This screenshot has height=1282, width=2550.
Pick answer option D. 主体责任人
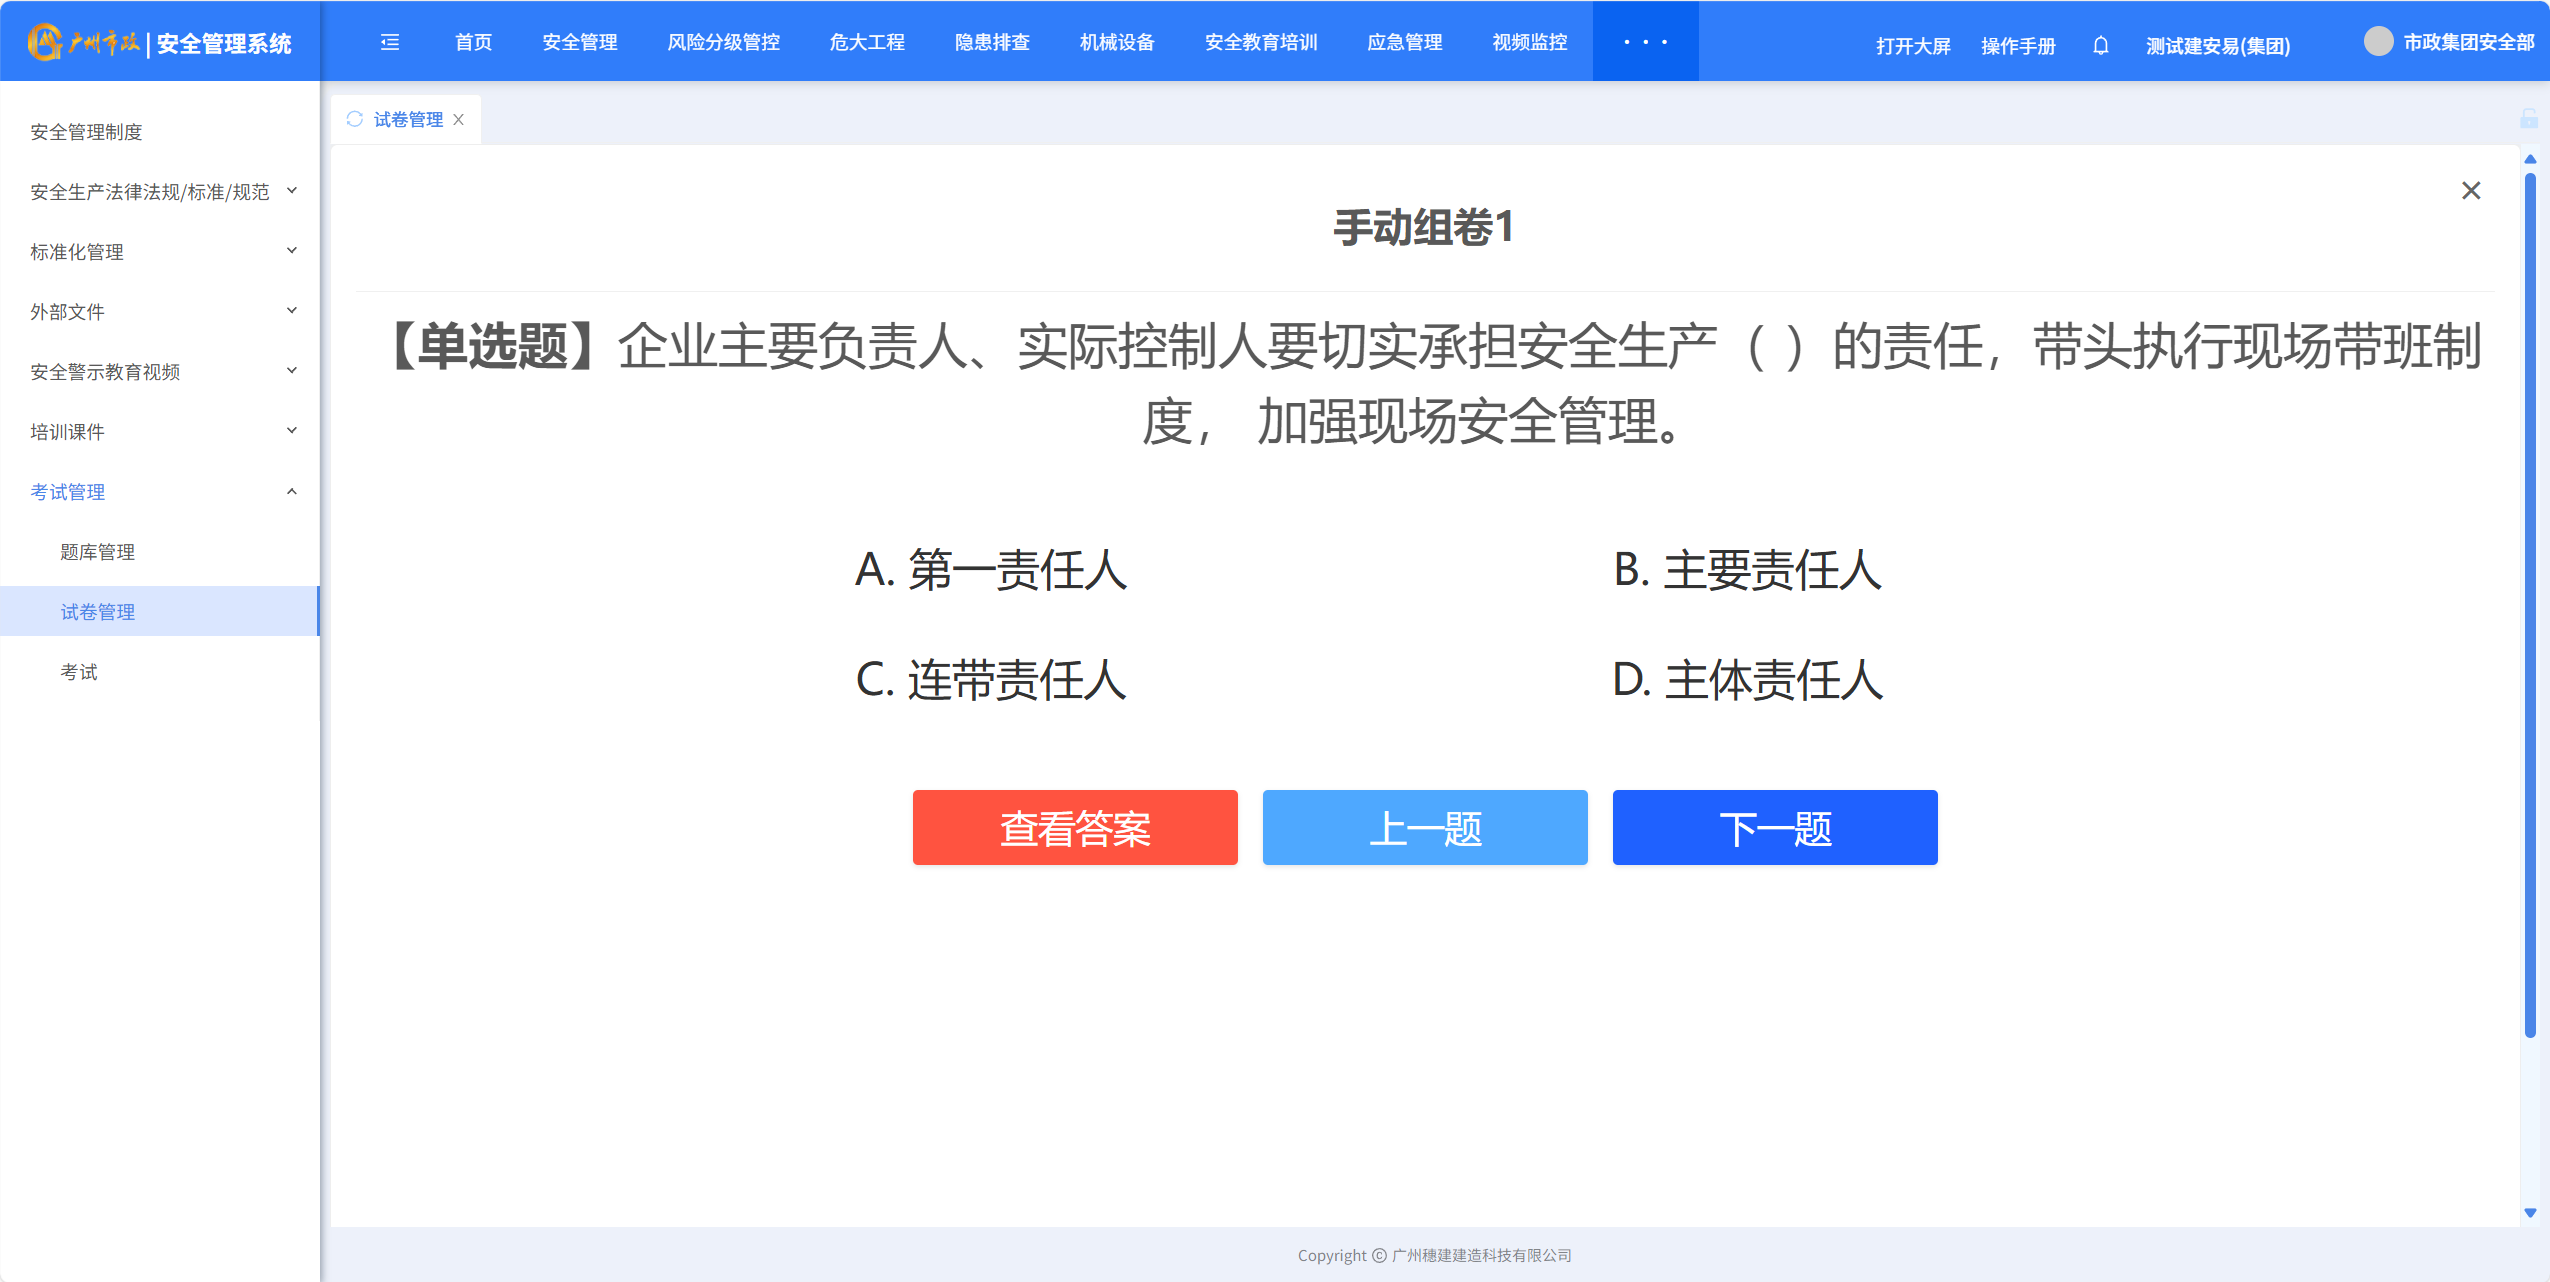point(1747,680)
